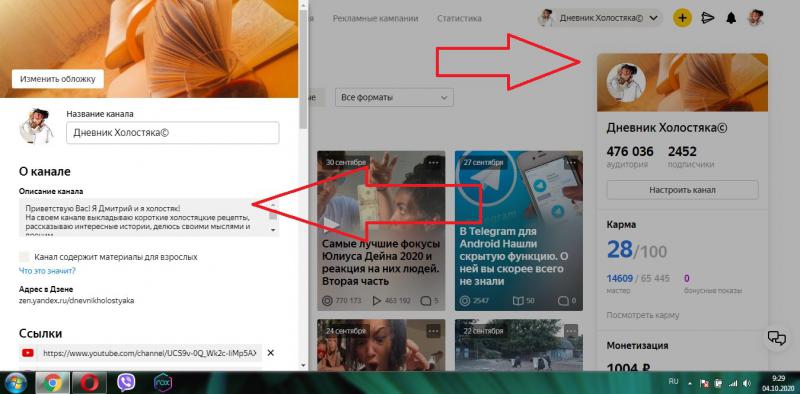Click the play icon on Юлиус Дейн video
800x394 pixels.
pos(331,225)
